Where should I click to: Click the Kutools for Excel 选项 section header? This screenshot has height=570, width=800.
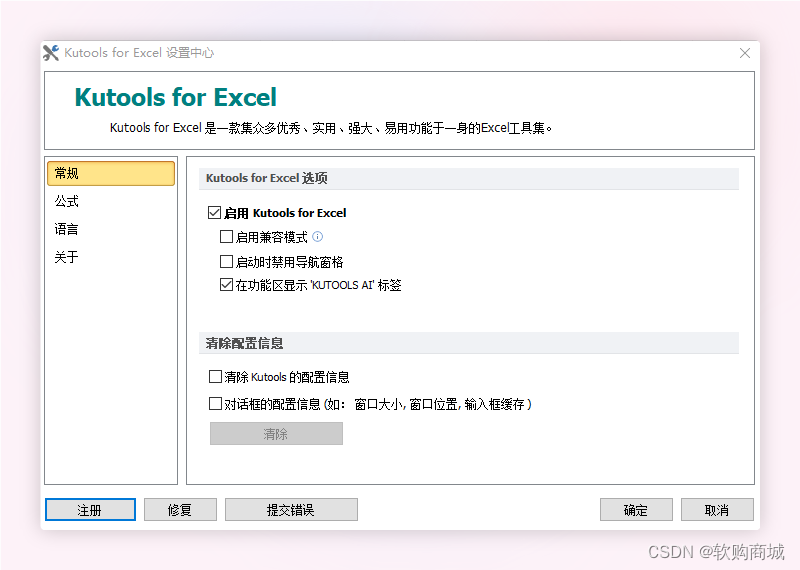(x=468, y=179)
